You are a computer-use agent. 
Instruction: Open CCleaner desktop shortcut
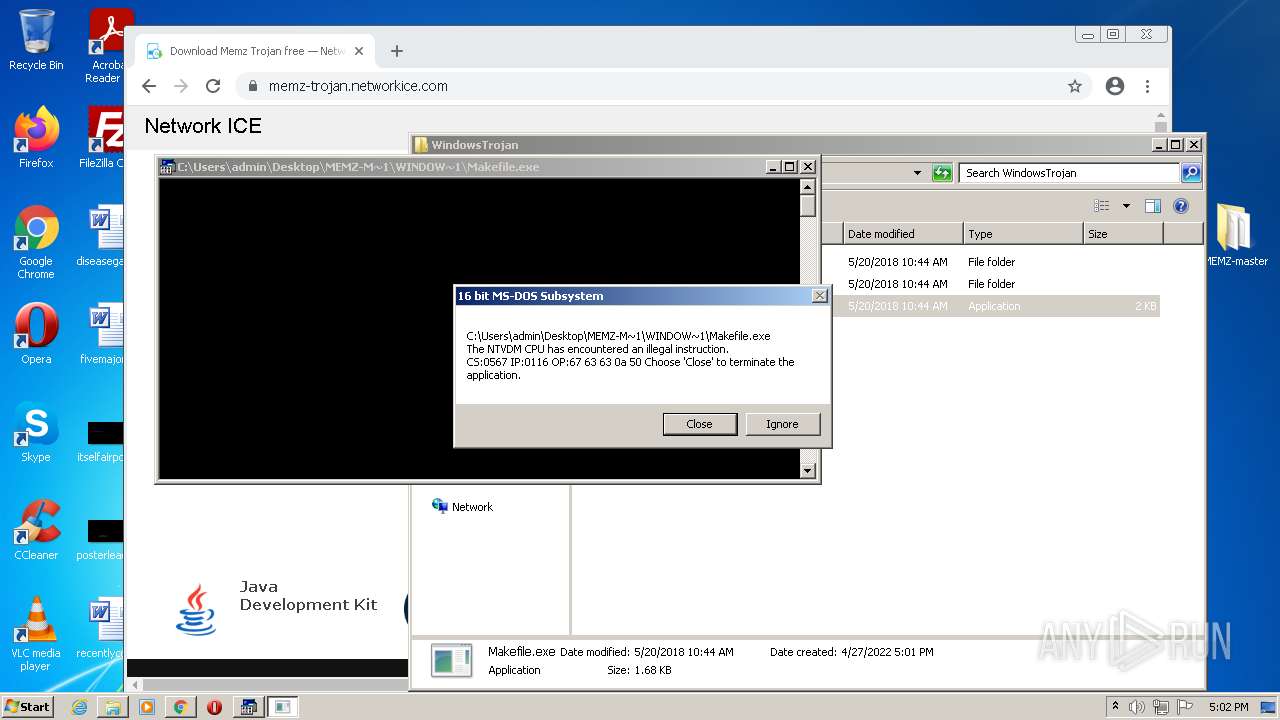[36, 529]
